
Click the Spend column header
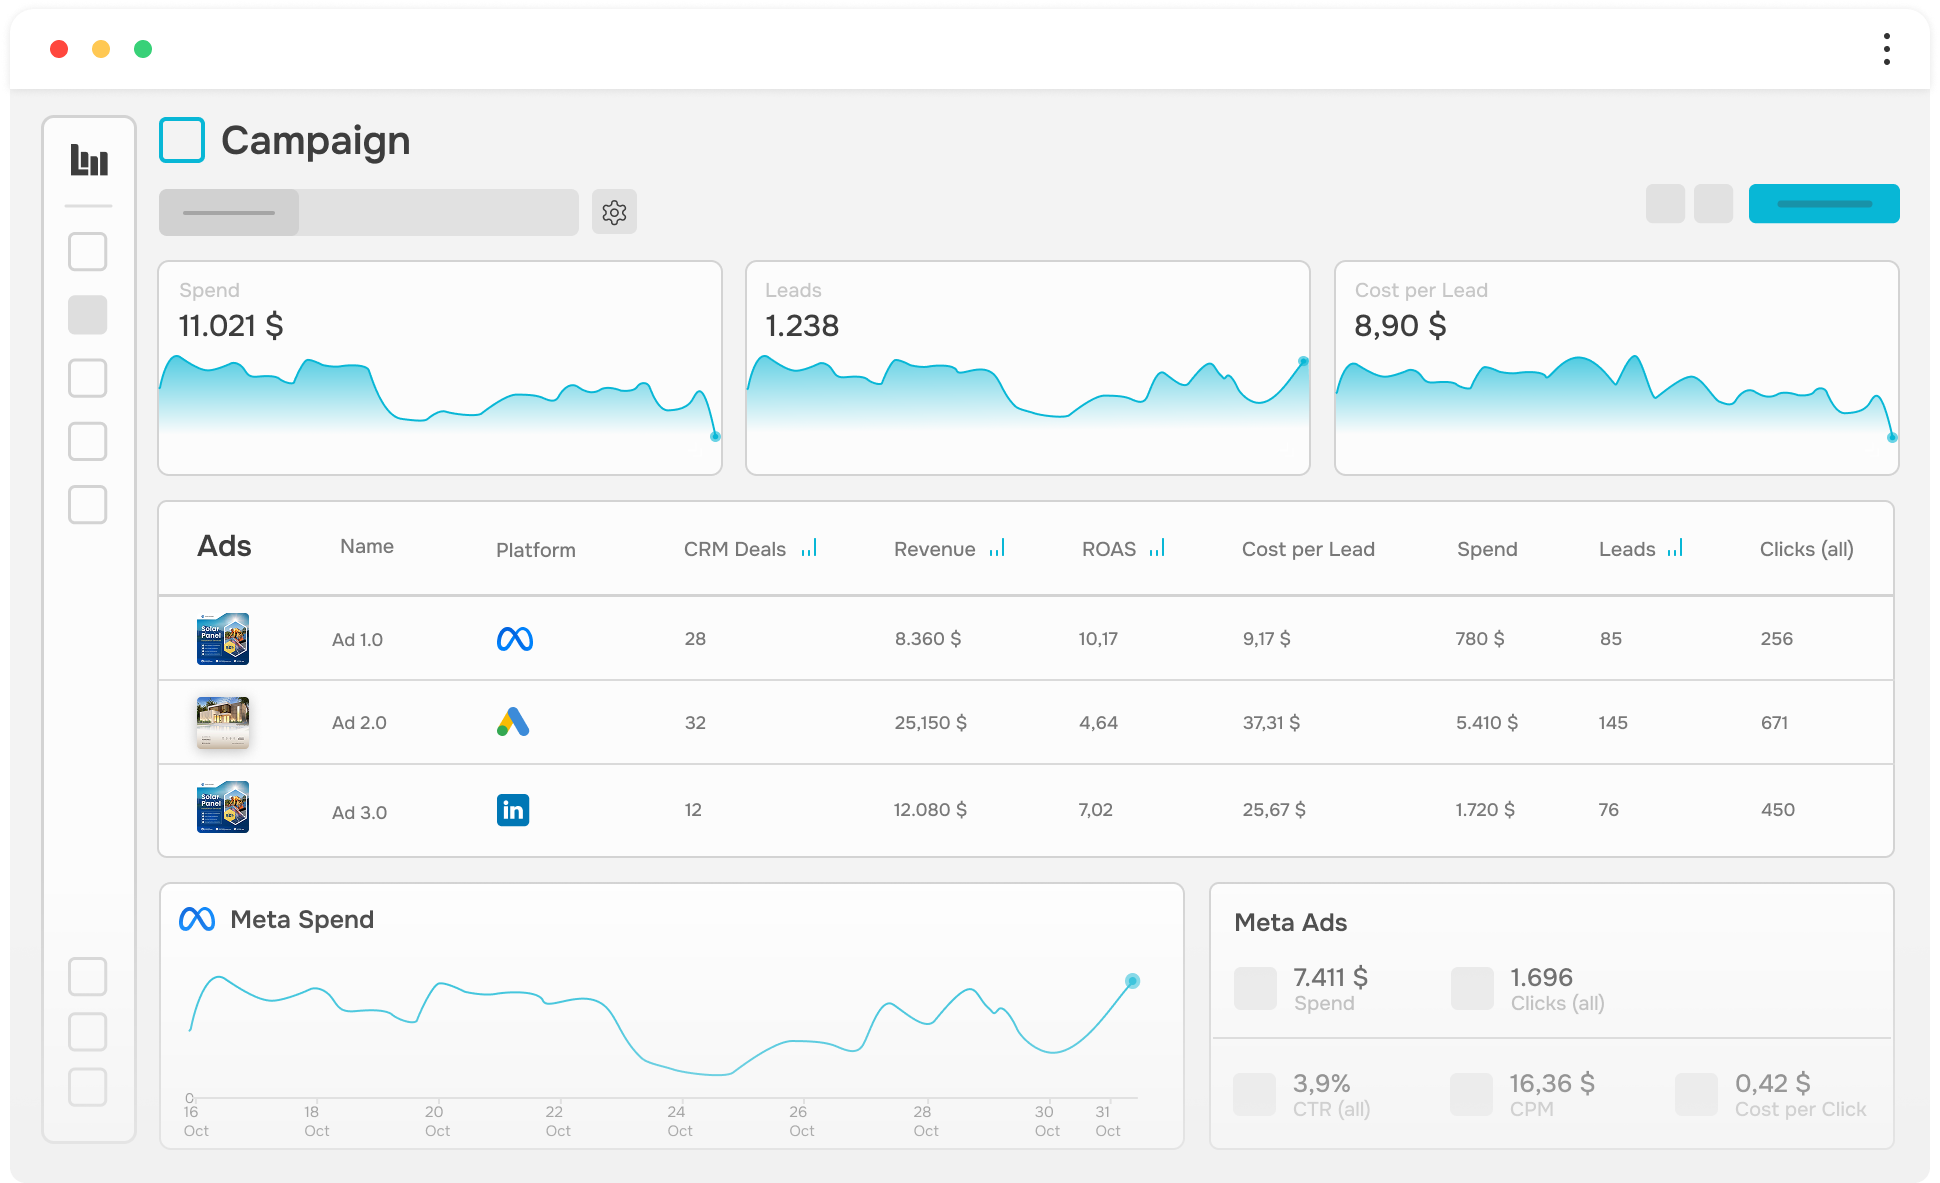coord(1487,549)
